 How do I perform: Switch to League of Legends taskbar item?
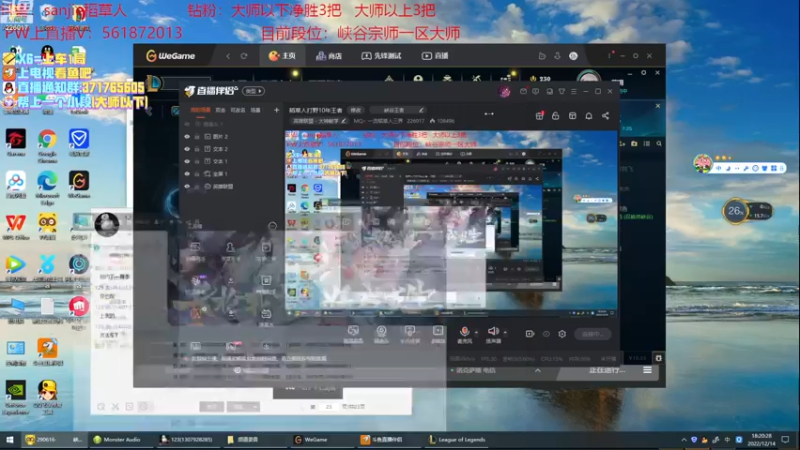coord(457,439)
